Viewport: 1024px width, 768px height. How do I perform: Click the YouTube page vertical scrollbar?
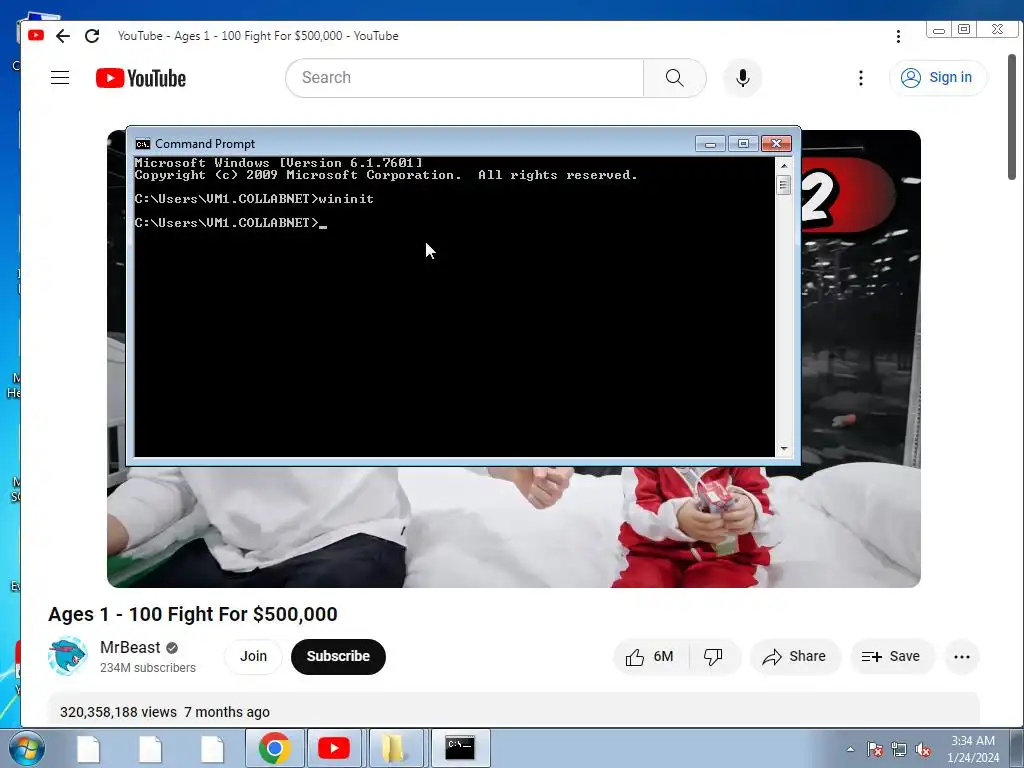pos(1012,118)
